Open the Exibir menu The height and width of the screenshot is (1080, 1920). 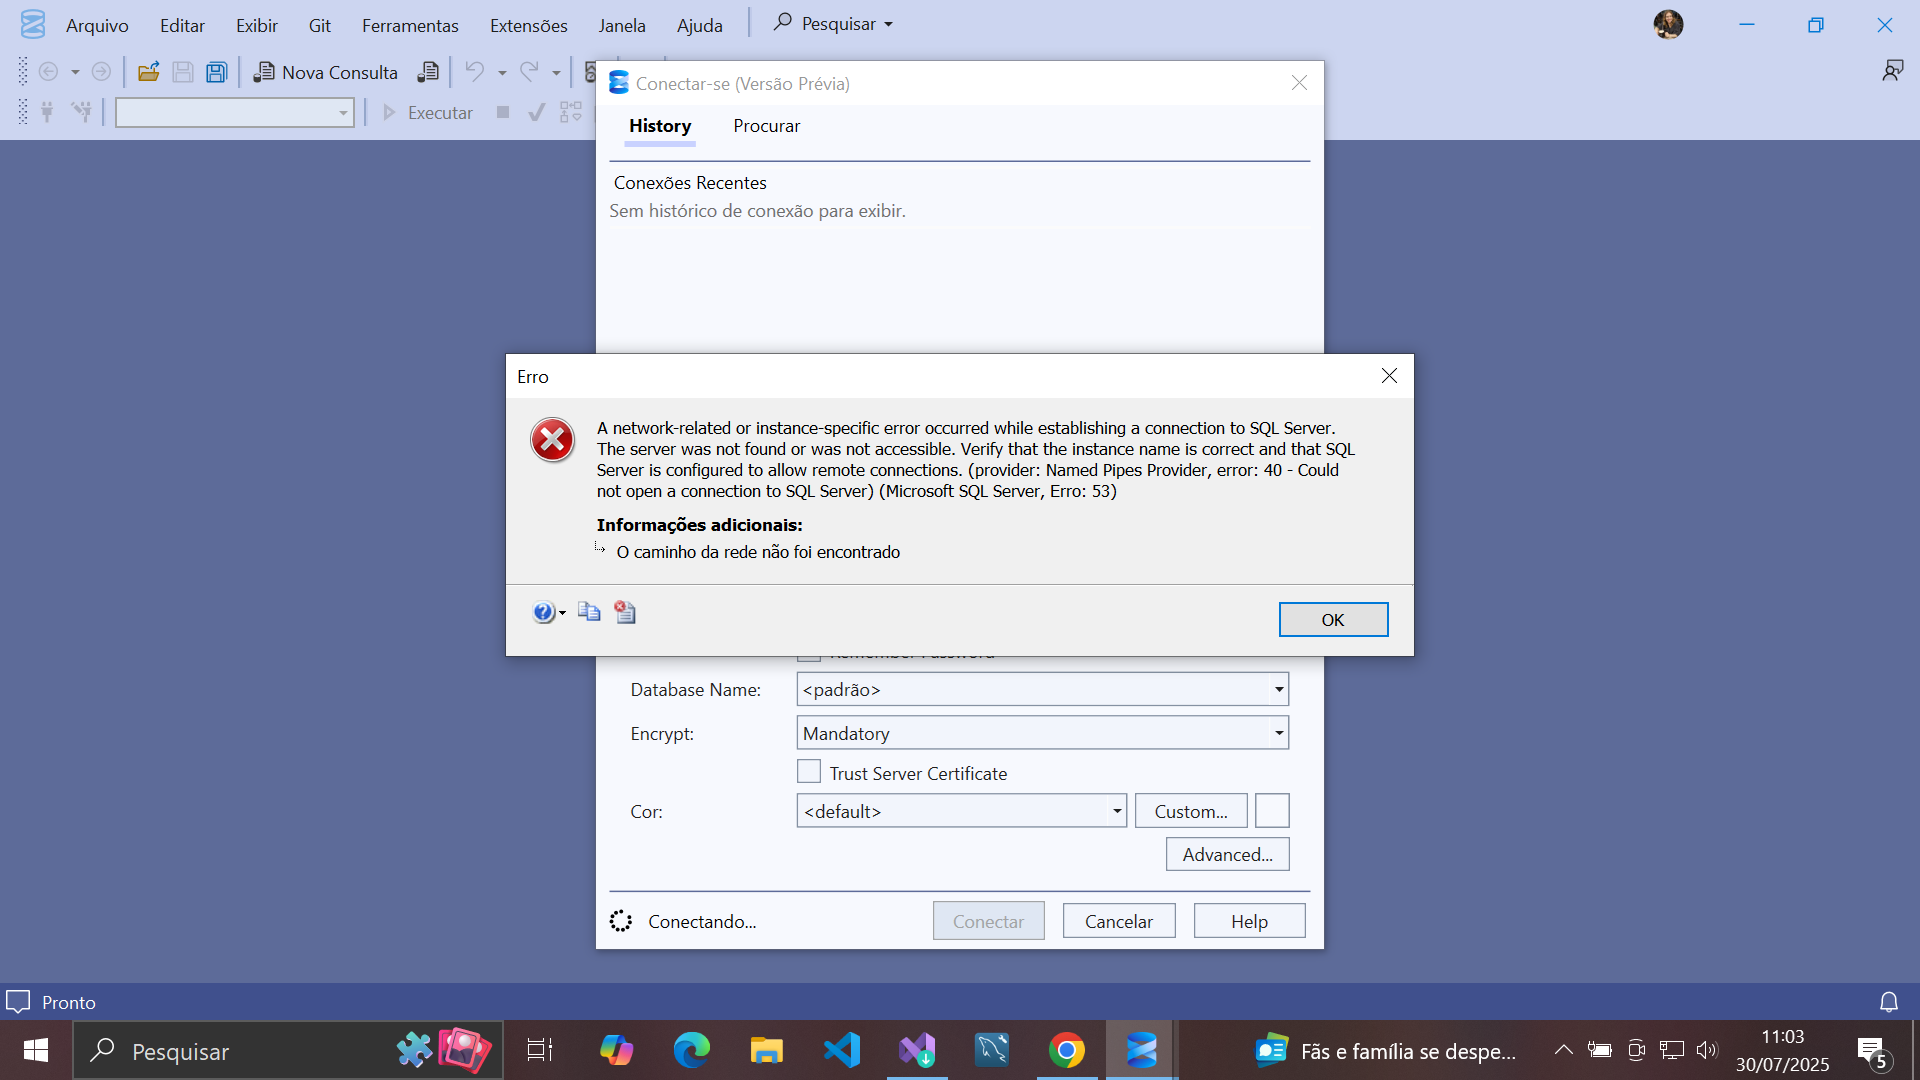click(x=257, y=25)
